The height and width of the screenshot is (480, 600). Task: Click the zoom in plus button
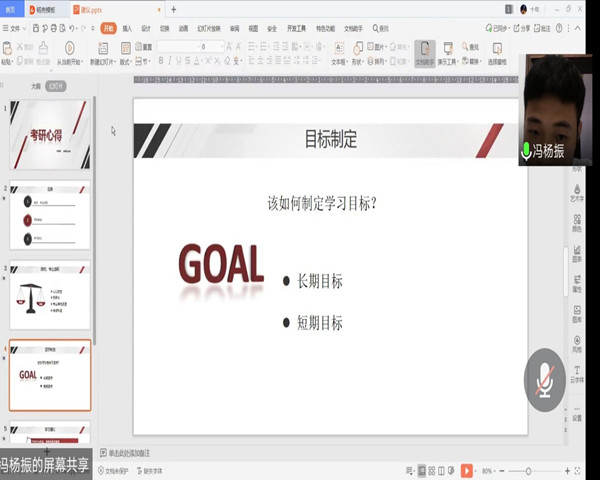(567, 471)
